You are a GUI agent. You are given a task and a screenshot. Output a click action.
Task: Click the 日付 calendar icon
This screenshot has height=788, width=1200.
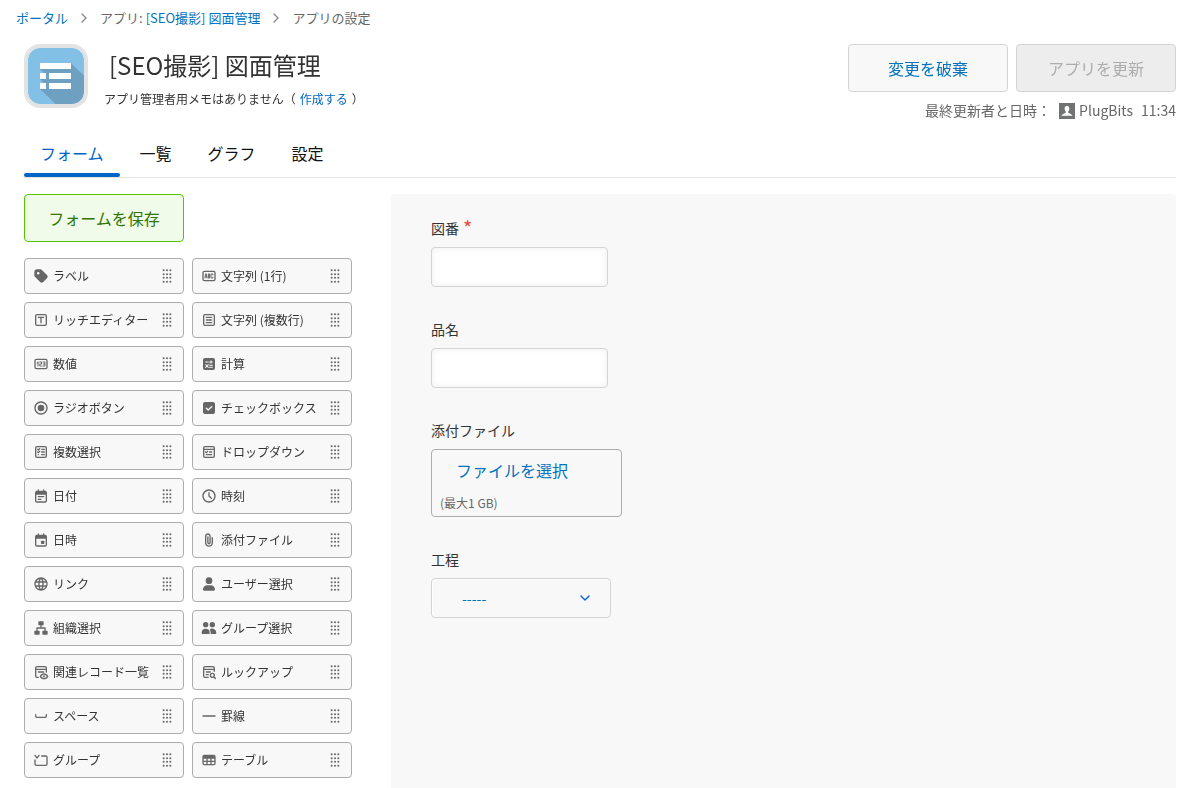tap(41, 496)
